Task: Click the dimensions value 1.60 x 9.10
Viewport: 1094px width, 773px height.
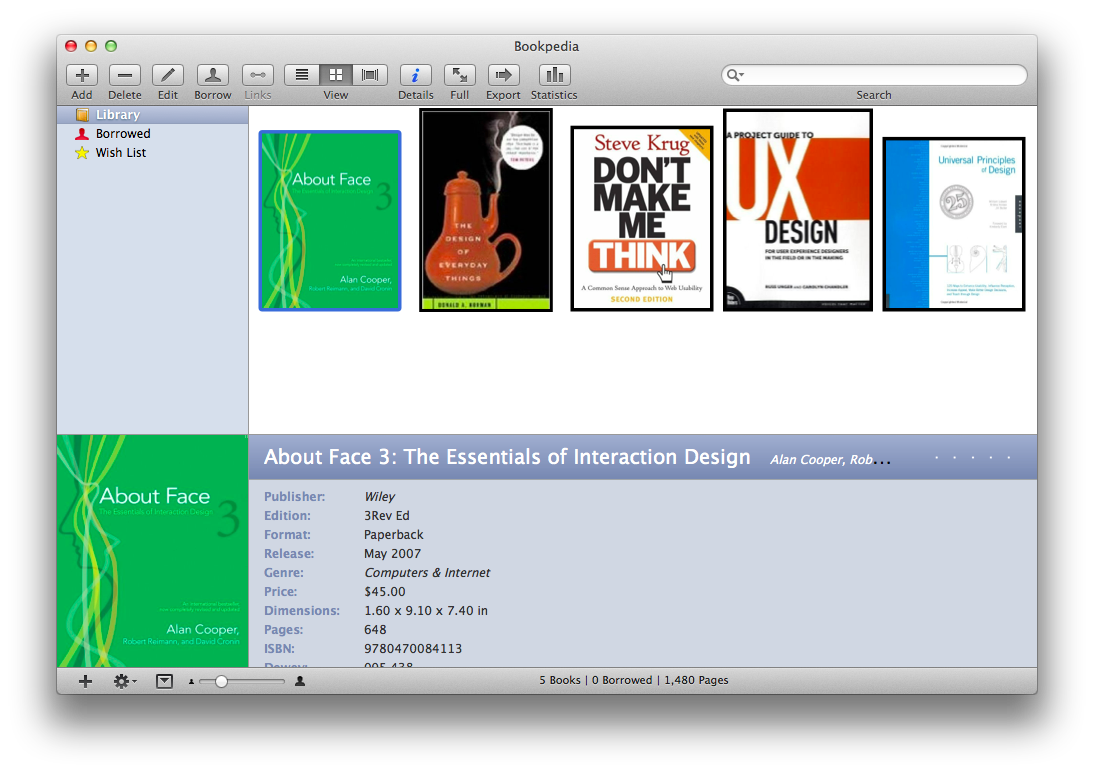Action: click(x=426, y=610)
